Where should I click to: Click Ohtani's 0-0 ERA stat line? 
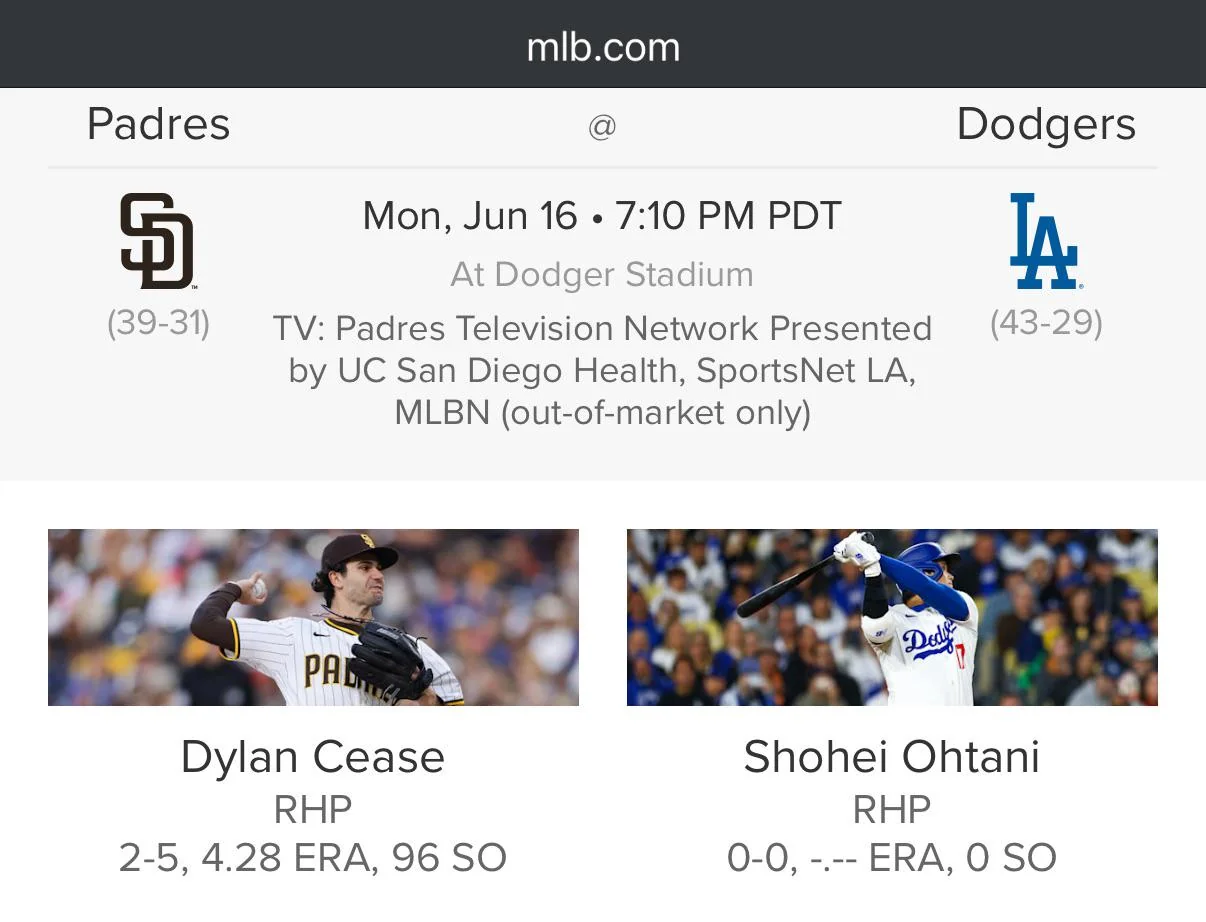pos(892,857)
